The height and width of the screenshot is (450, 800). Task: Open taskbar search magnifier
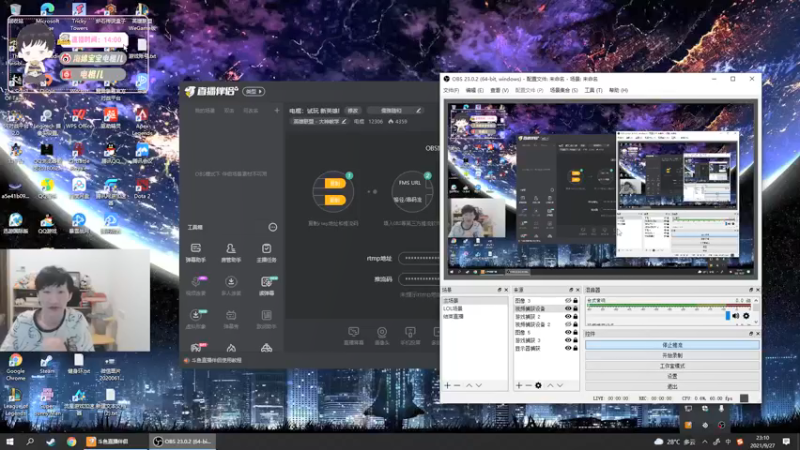[x=30, y=442]
